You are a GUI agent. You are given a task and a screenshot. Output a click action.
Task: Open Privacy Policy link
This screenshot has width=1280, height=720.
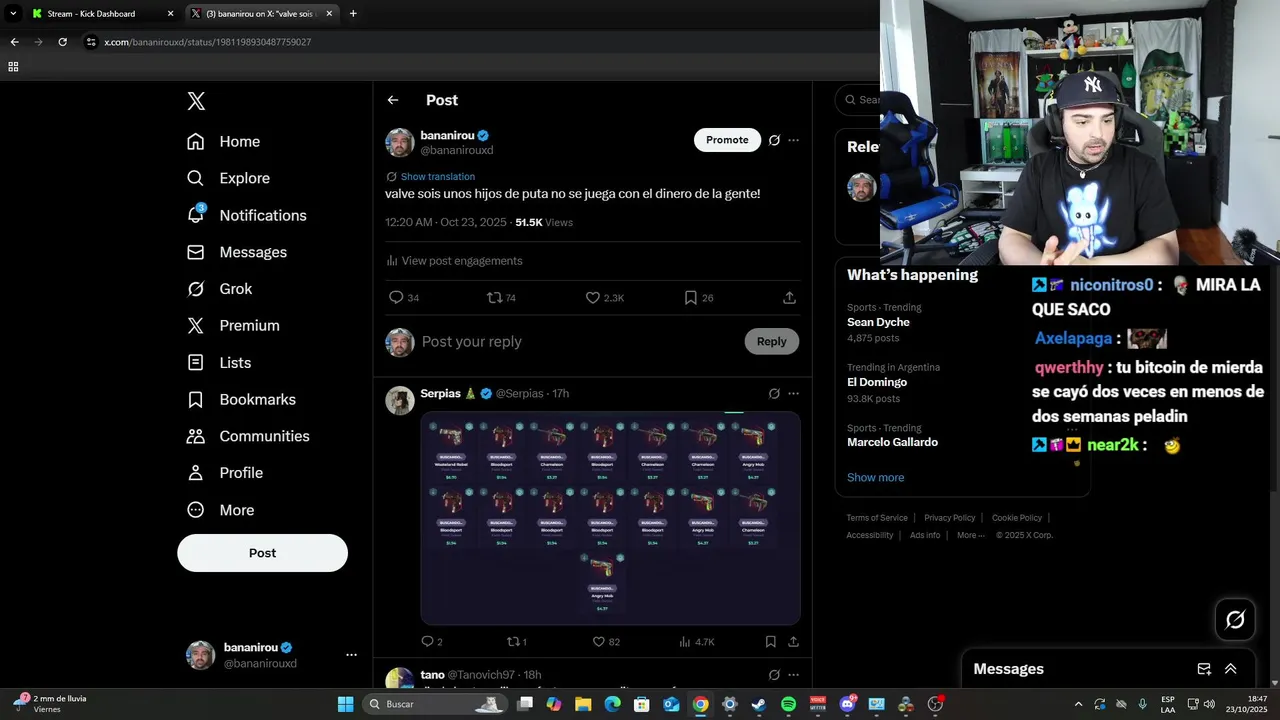(x=949, y=518)
